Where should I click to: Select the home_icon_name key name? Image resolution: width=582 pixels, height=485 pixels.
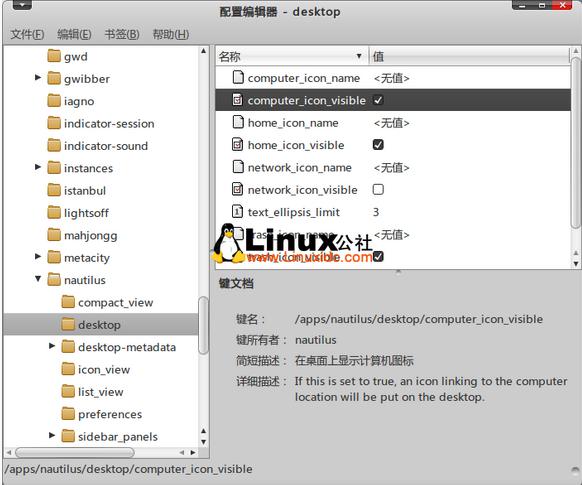click(x=293, y=123)
